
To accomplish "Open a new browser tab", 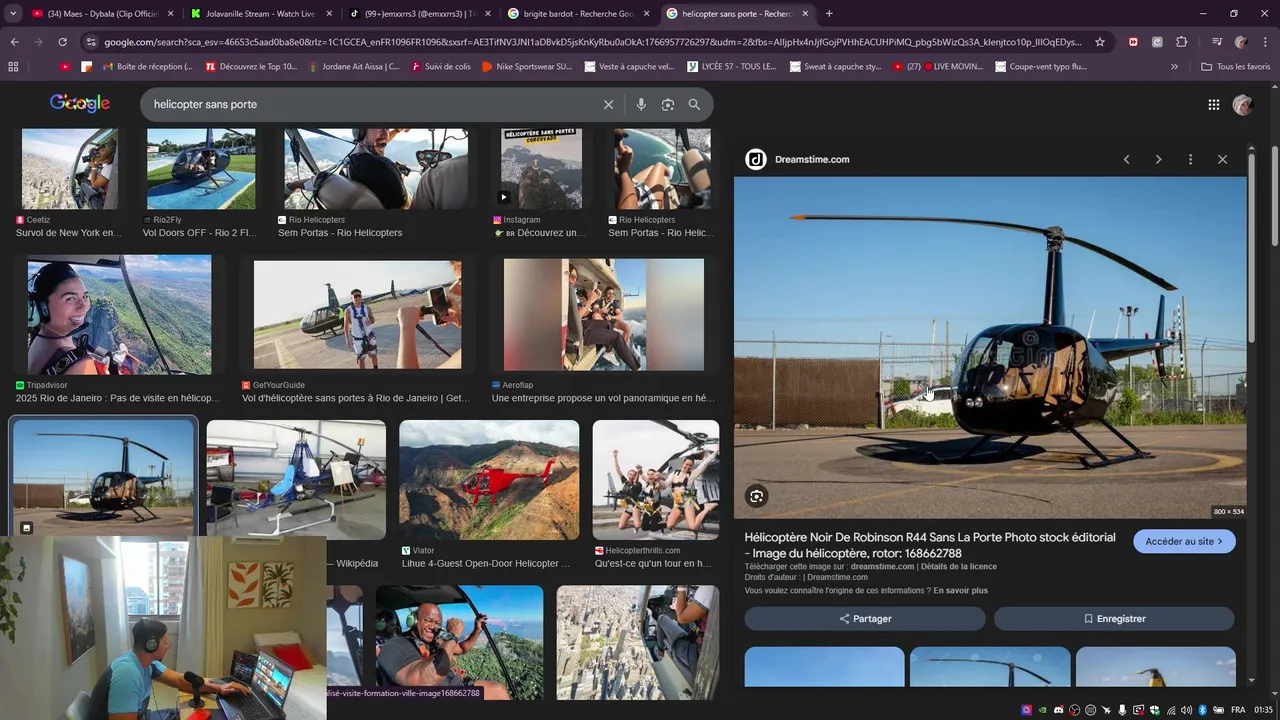I will point(829,14).
